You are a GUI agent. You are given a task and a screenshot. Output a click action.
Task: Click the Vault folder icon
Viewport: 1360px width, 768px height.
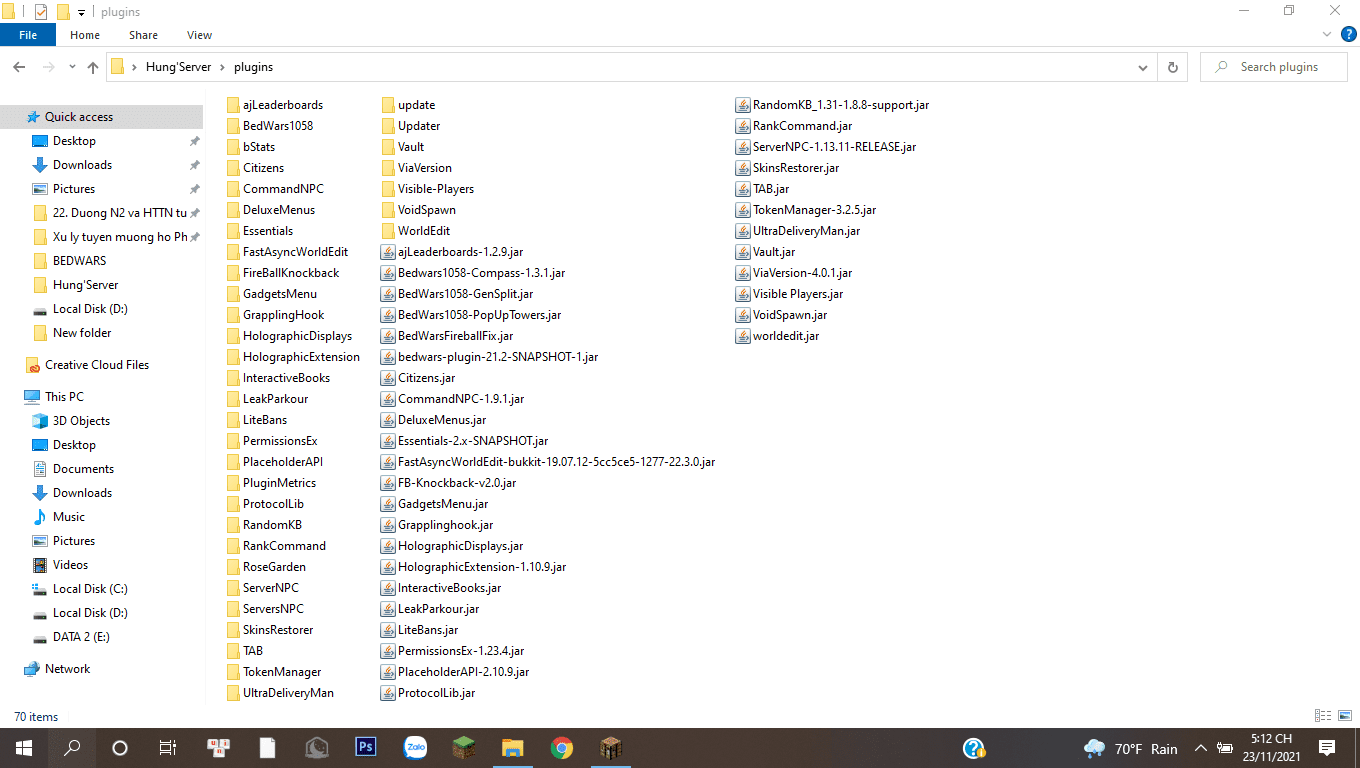coord(388,147)
